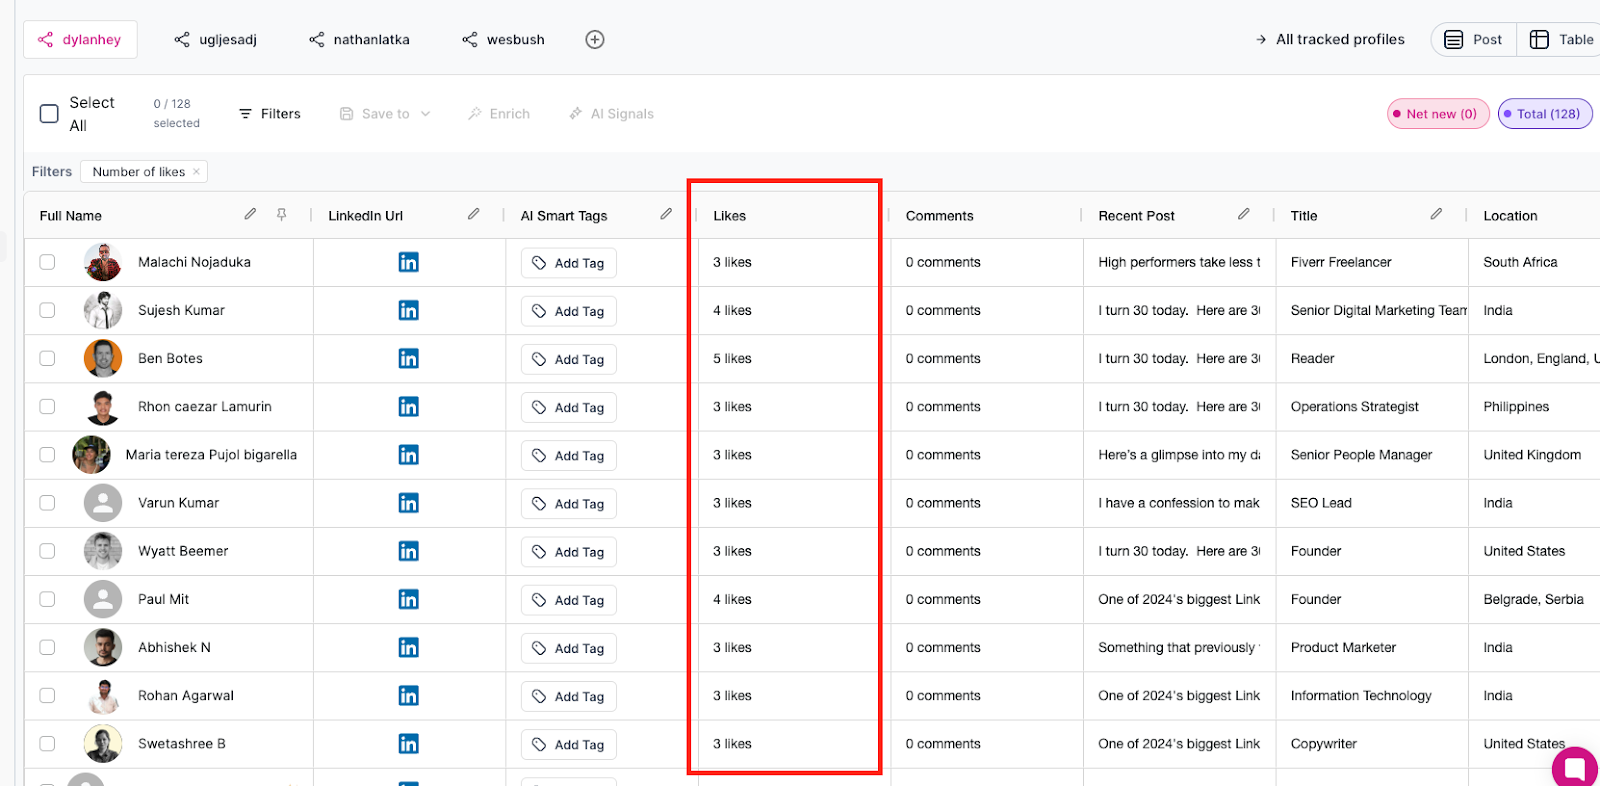
Task: Click the Enrich button
Action: point(499,114)
